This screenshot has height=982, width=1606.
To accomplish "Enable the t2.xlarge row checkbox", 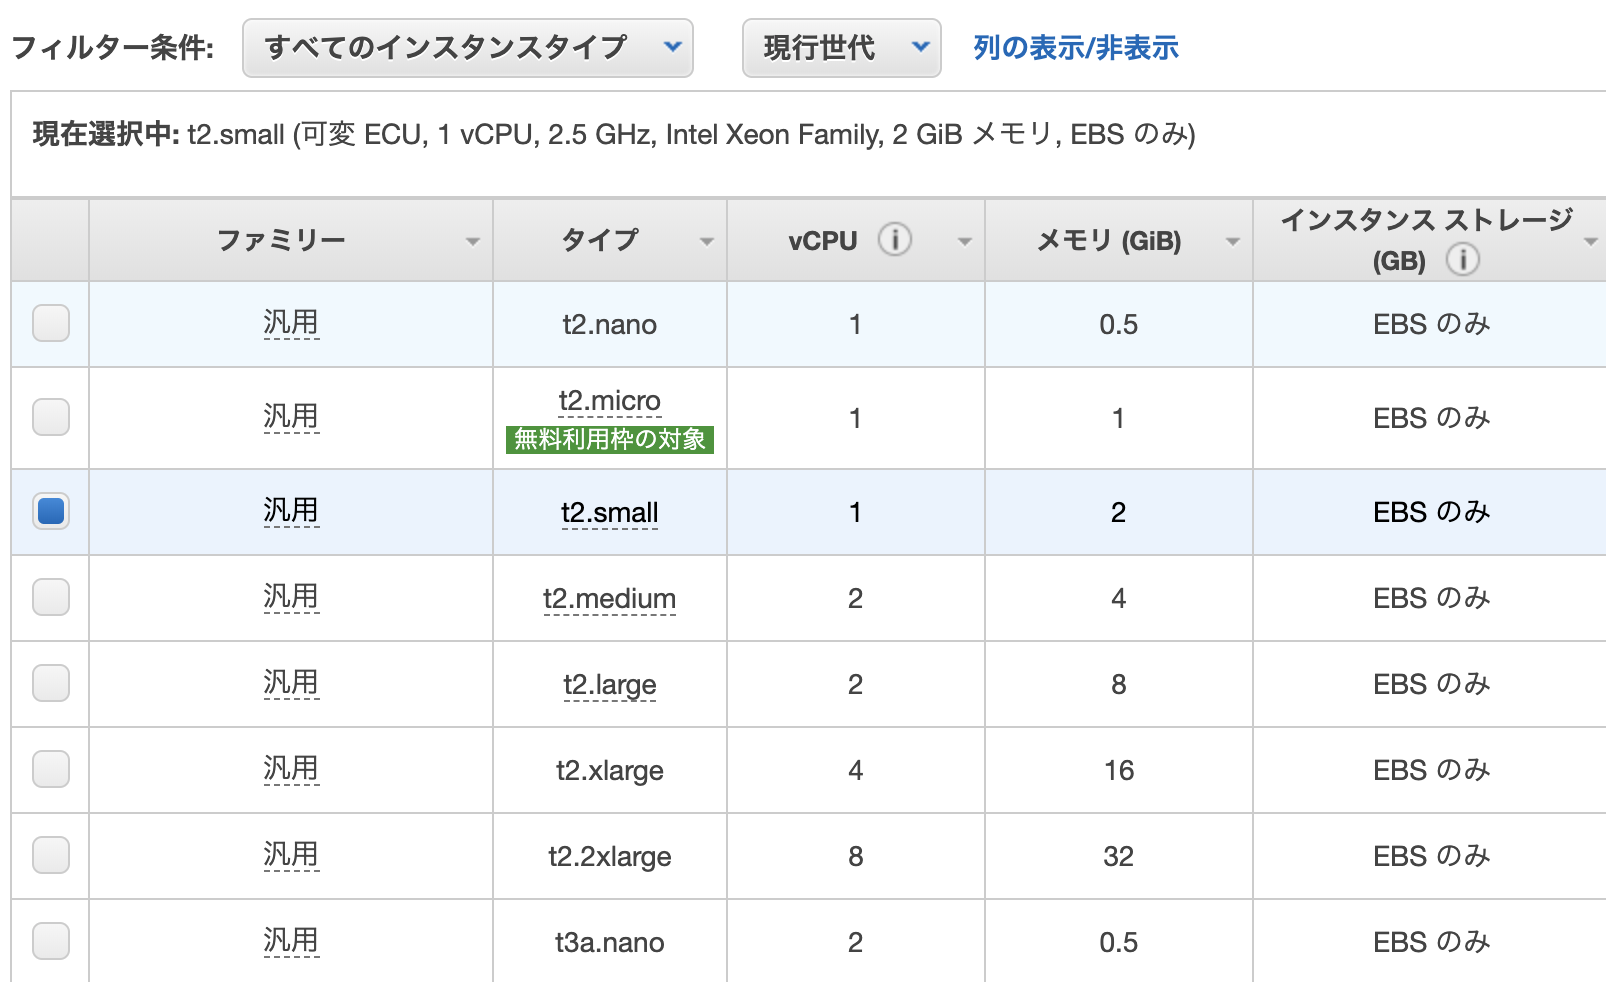I will tap(51, 769).
